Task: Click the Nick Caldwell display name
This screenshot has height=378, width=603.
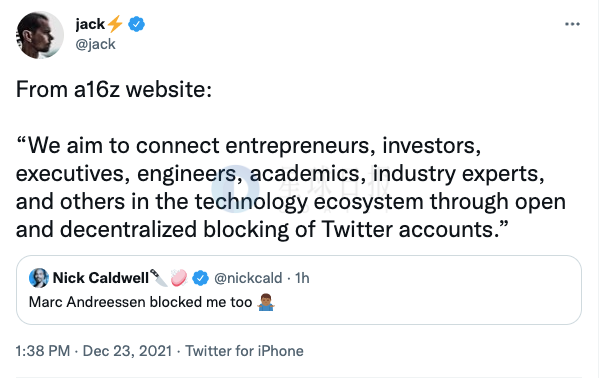Action: [x=100, y=278]
